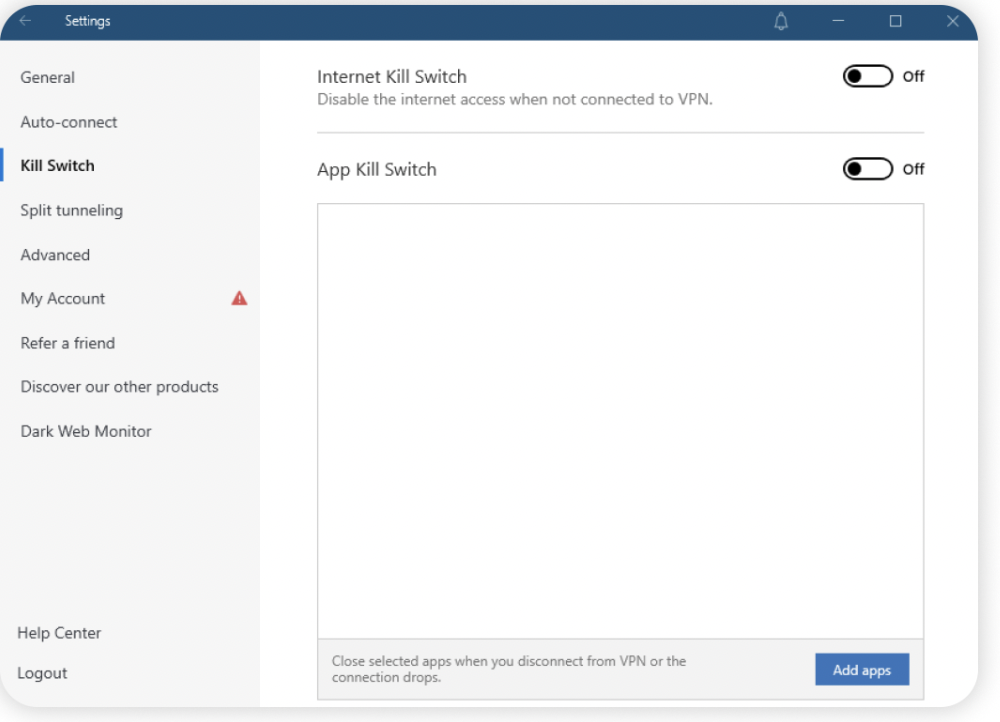Click Logout in the sidebar
Image resolution: width=1000 pixels, height=722 pixels.
pos(42,673)
